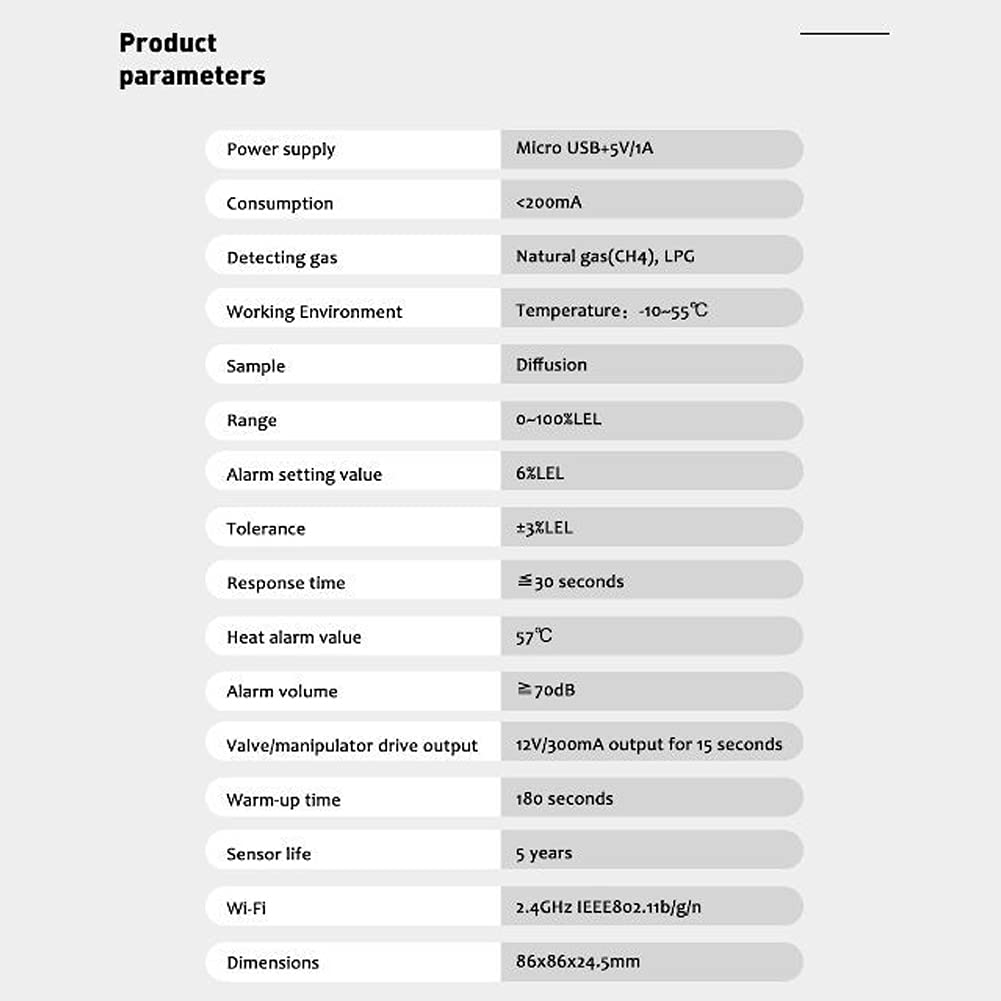Click the 6%LEL alarm setting value
The height and width of the screenshot is (1001, 1001).
pyautogui.click(x=540, y=473)
